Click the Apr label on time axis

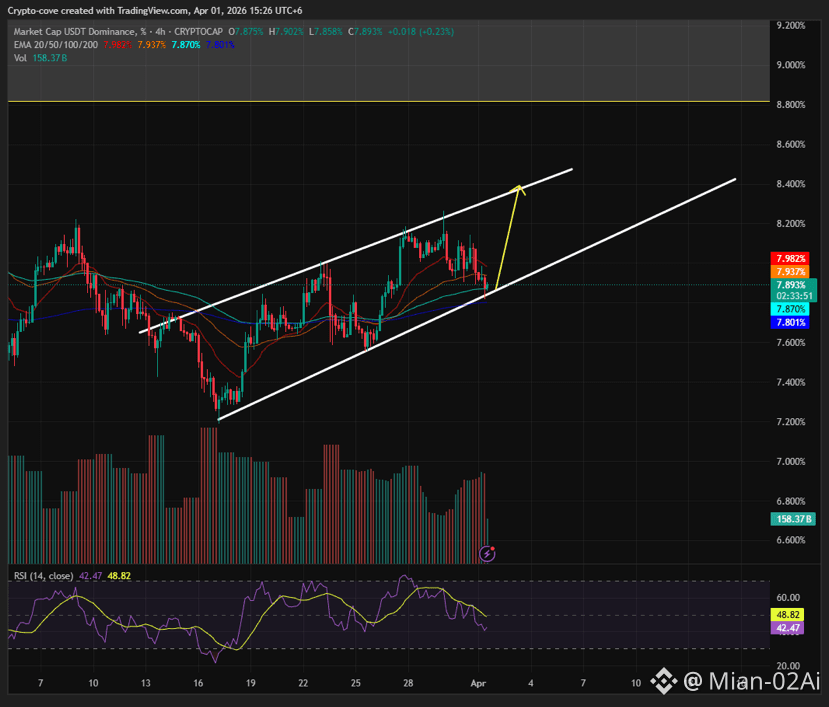478,683
